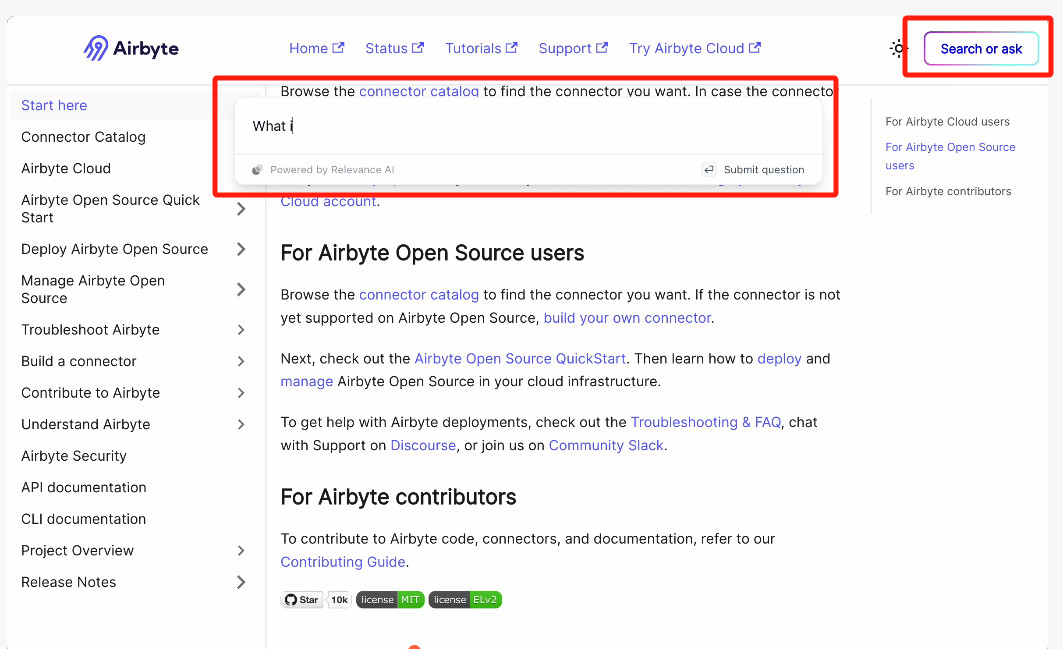This screenshot has height=649, width=1063.
Task: Open the Search or ask button
Action: tap(981, 48)
